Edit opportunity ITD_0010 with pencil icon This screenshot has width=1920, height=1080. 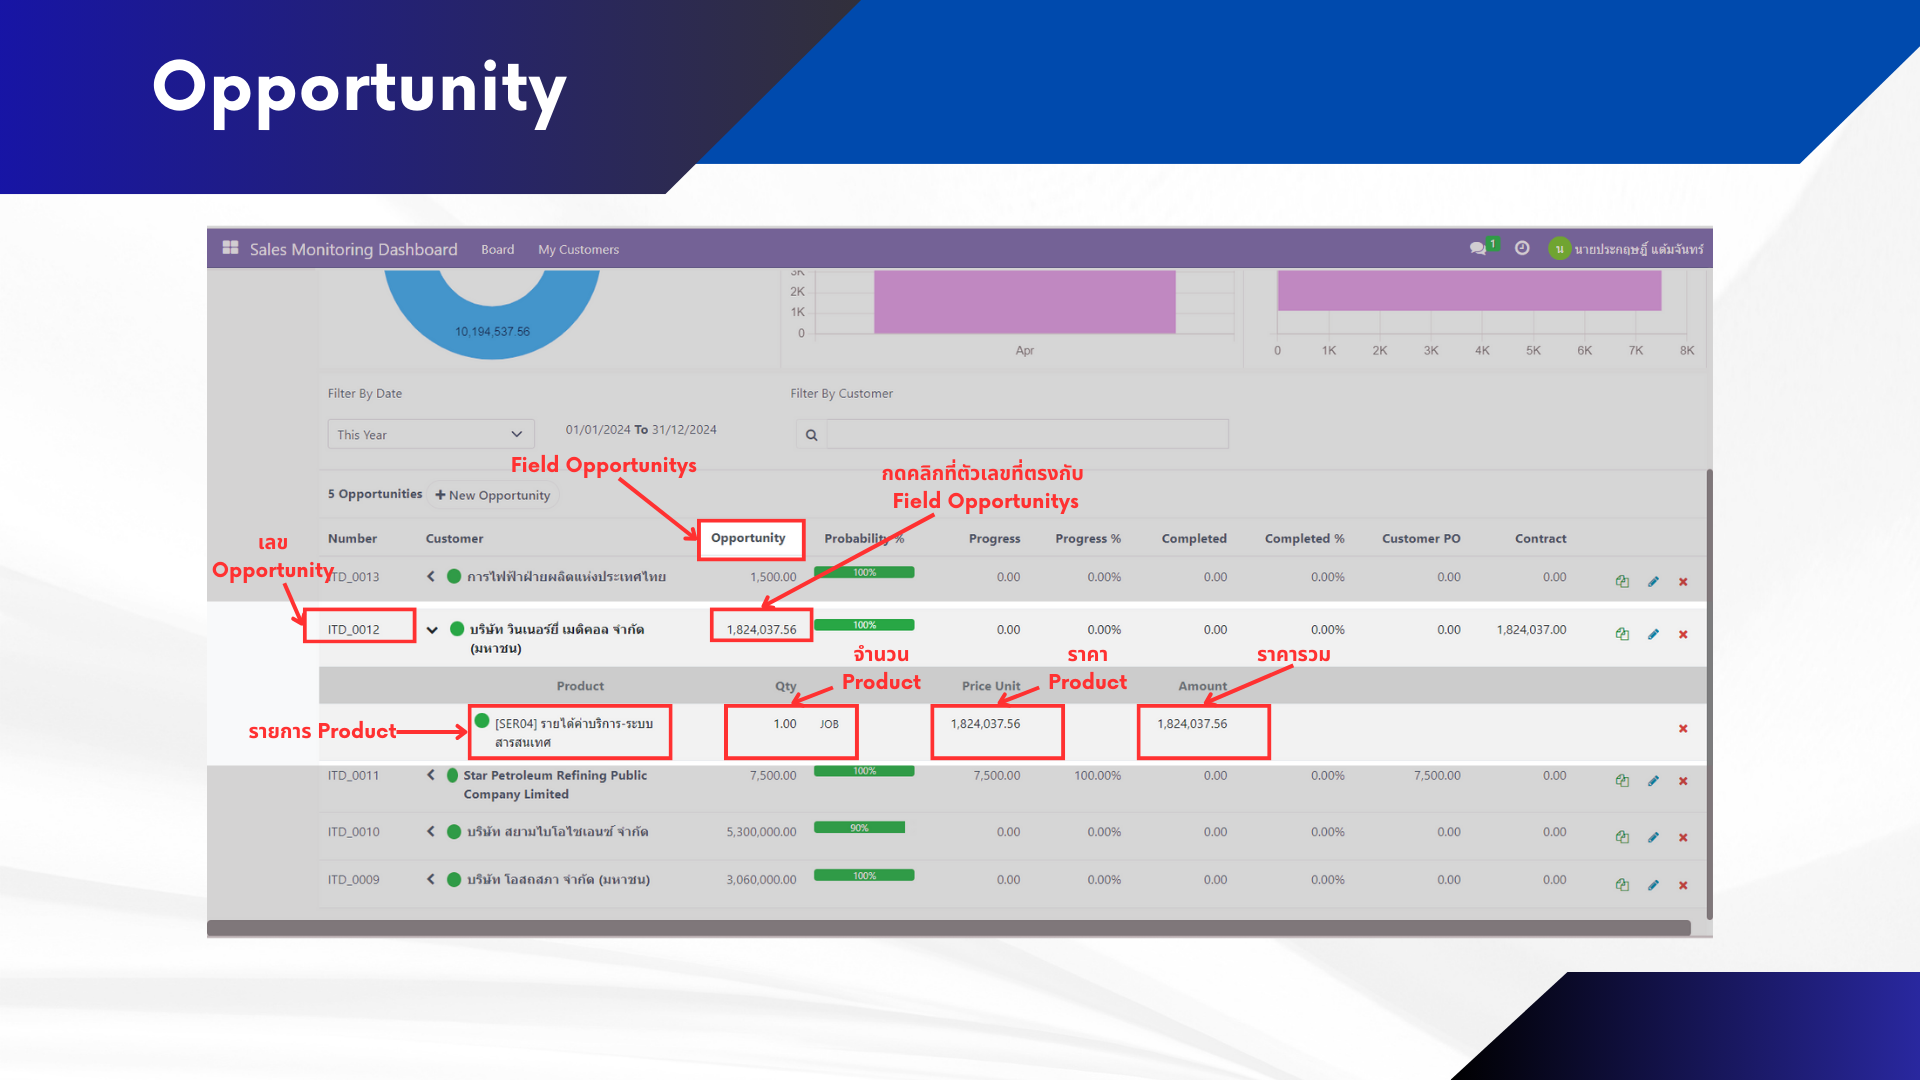(1653, 837)
